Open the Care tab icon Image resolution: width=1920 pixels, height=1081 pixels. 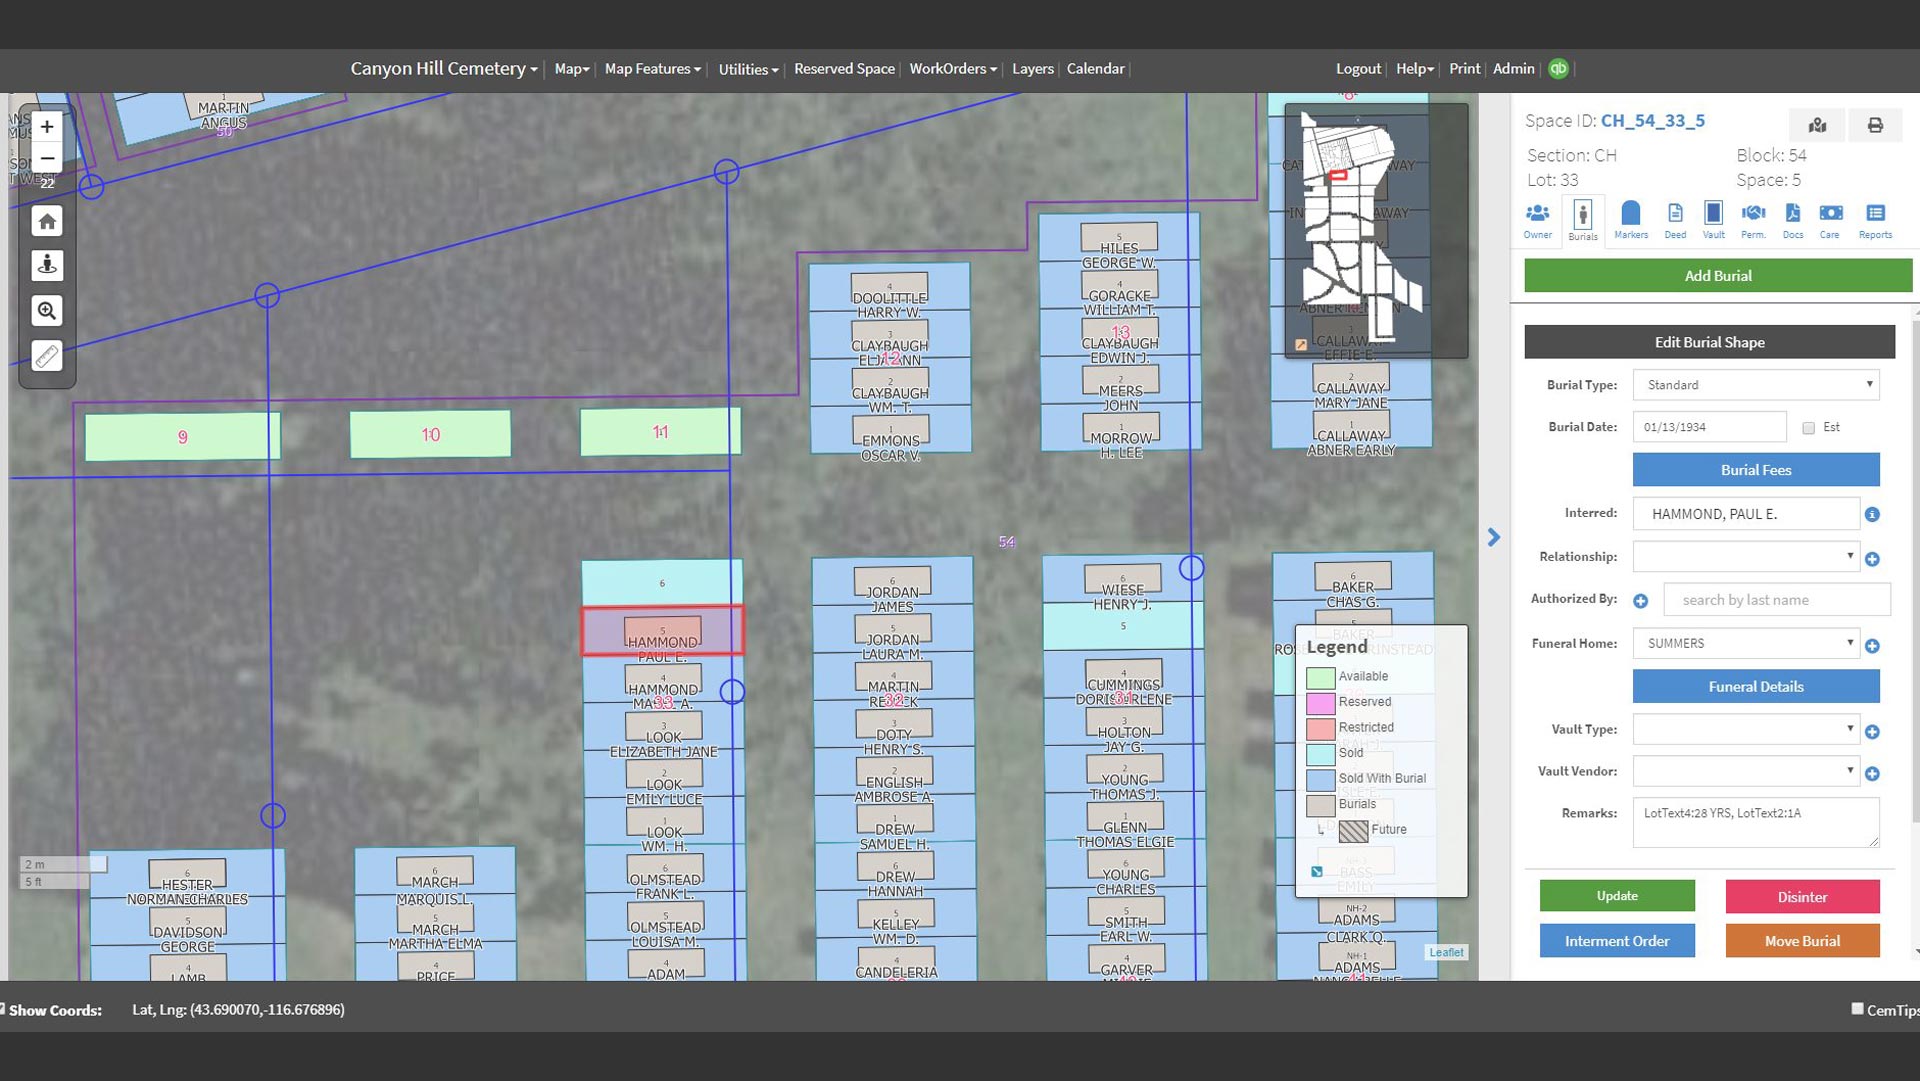coord(1830,221)
